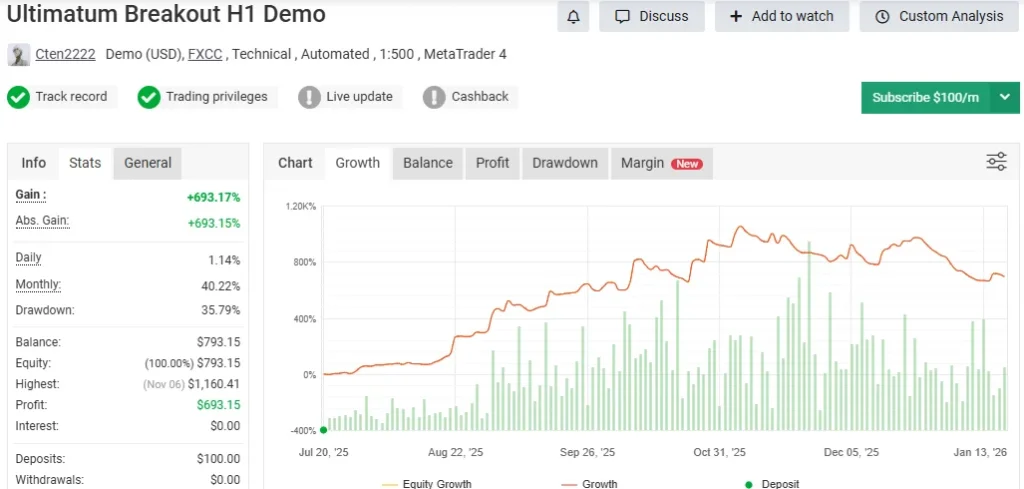Click the $100.00 deposits value
Viewport: 1024px width, 489px height.
tap(218, 459)
